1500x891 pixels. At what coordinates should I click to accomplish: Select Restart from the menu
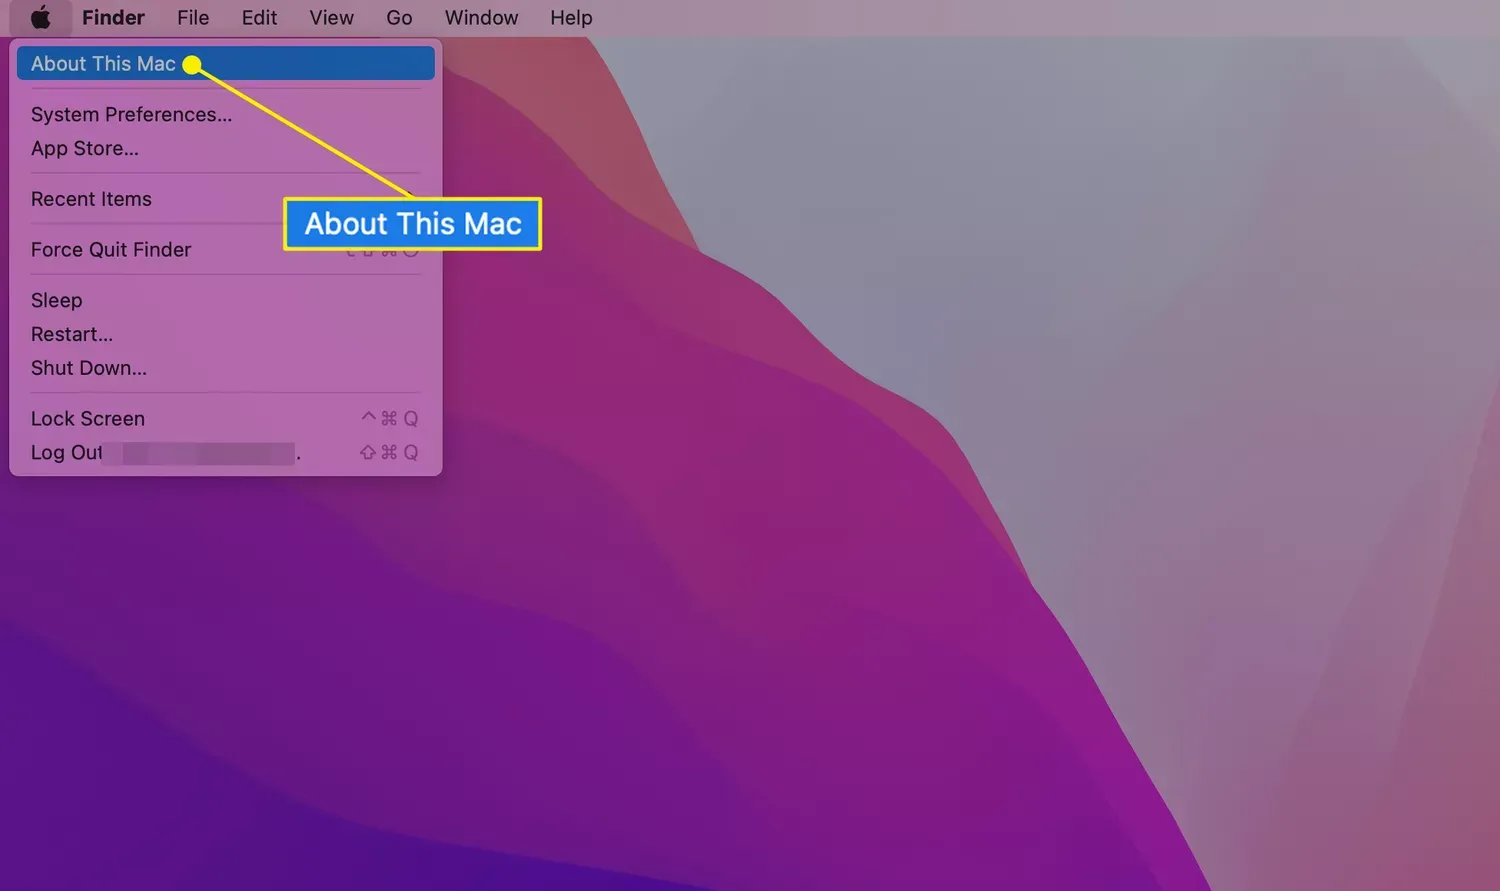(x=71, y=334)
